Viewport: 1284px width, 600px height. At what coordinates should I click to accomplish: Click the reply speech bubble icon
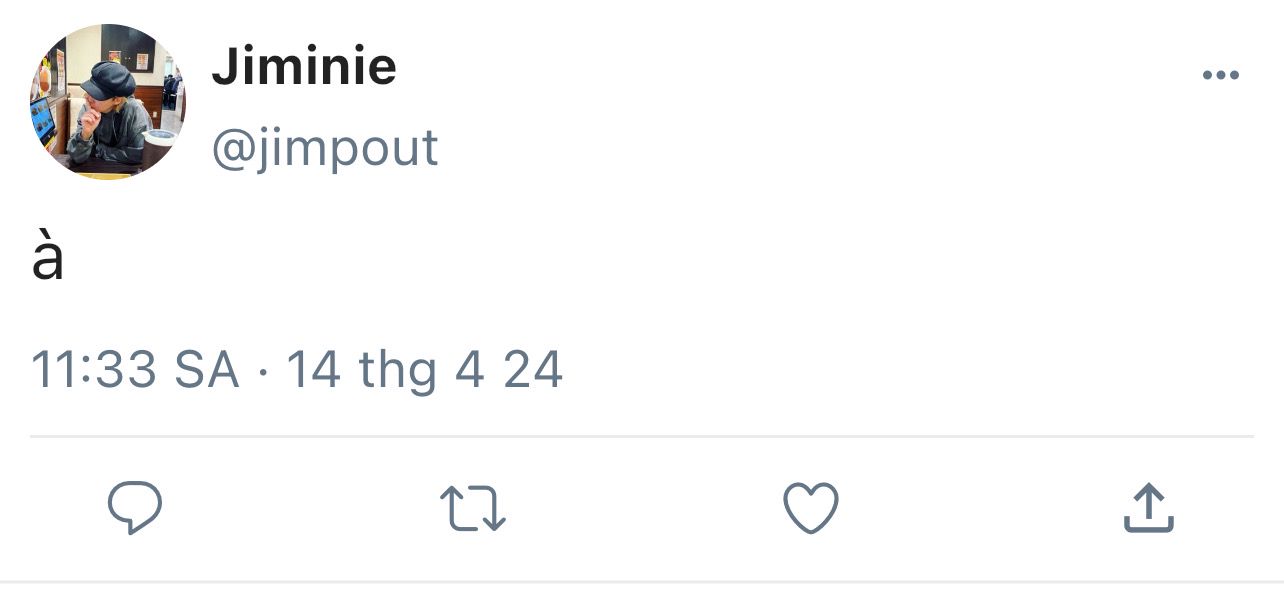[x=135, y=508]
